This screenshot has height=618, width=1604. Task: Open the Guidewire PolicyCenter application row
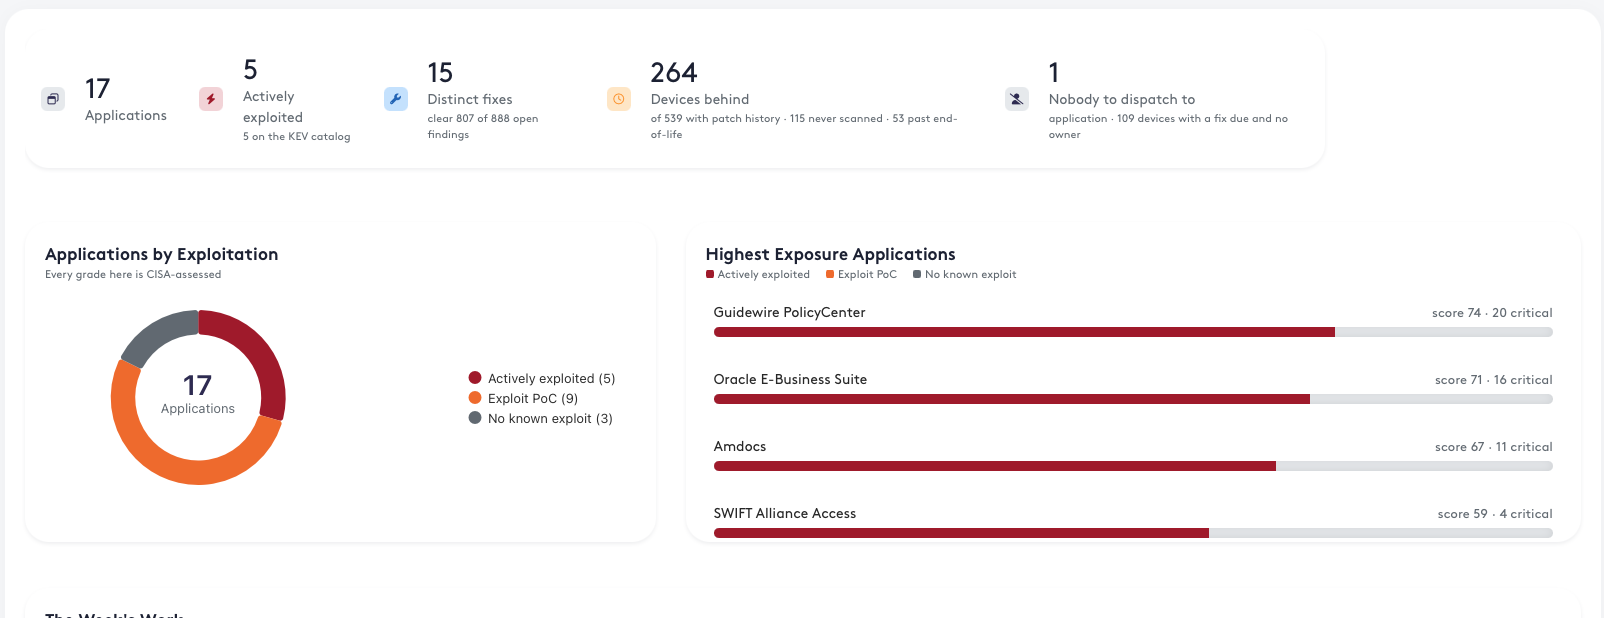pos(1133,321)
